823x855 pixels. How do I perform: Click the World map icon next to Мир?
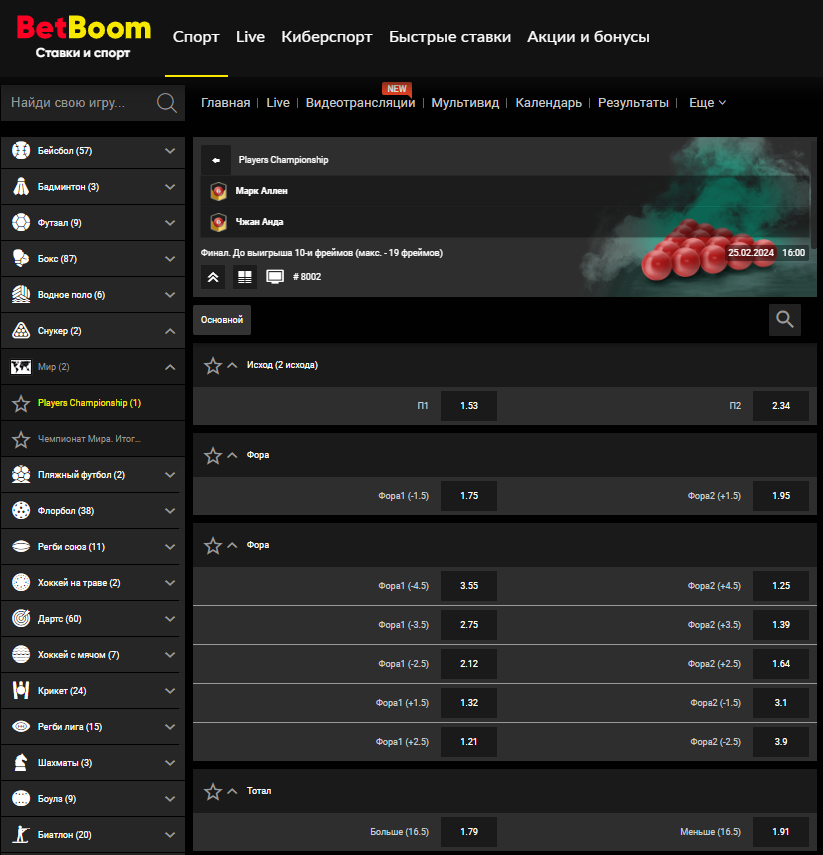(x=21, y=366)
